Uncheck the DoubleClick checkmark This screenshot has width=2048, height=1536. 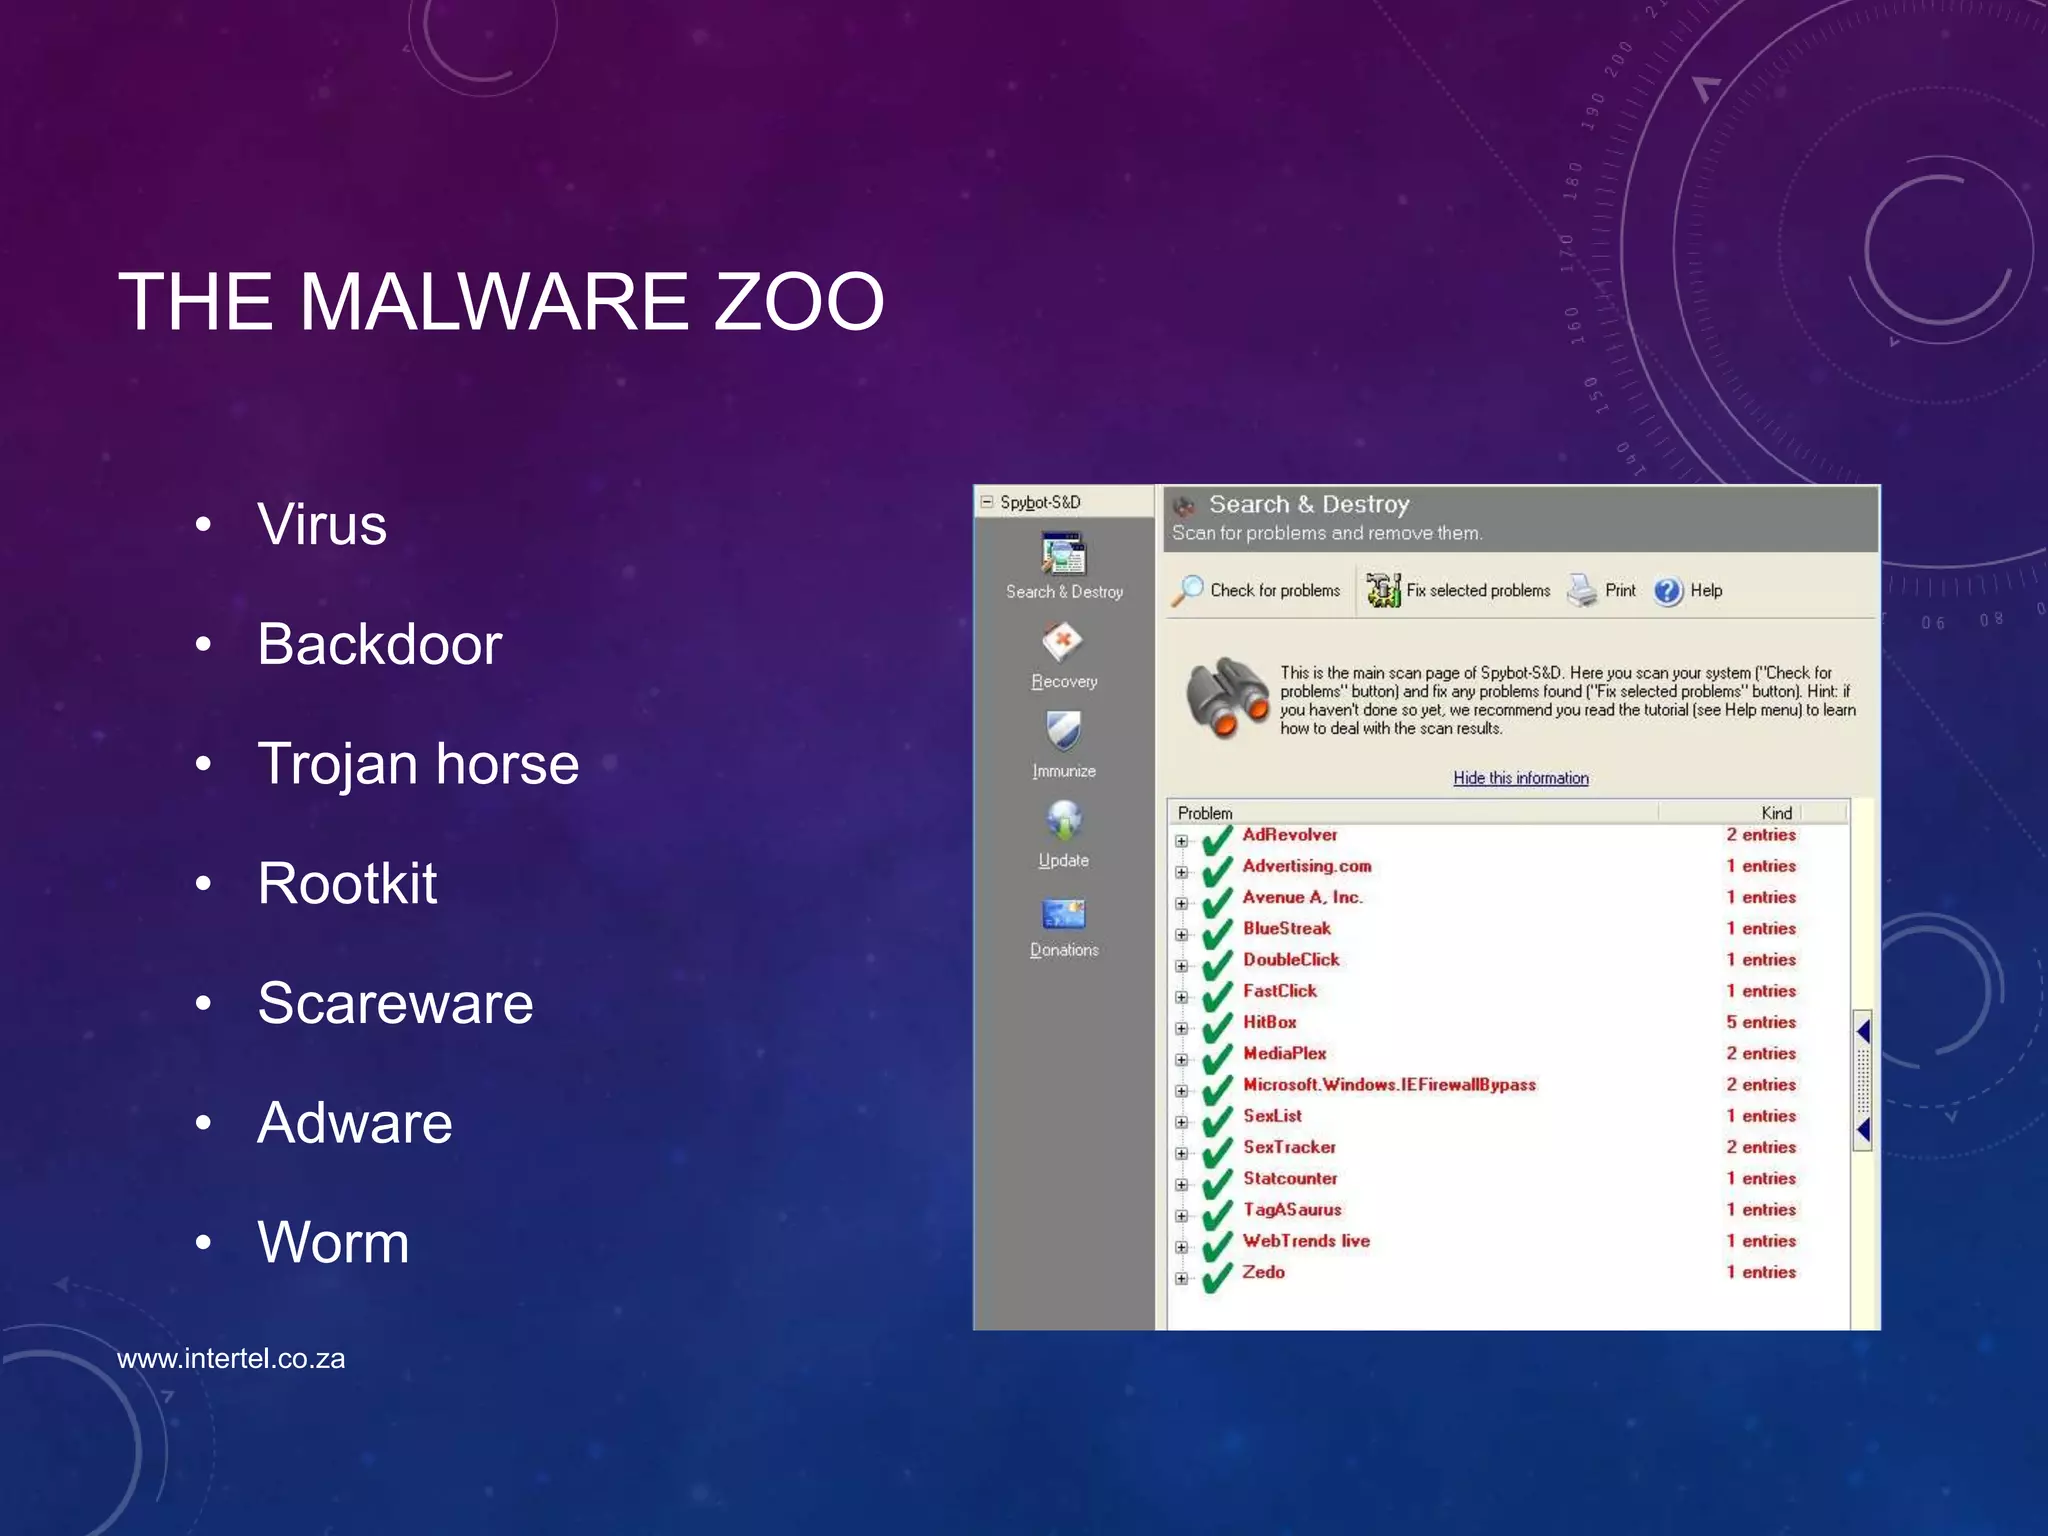pyautogui.click(x=1217, y=965)
